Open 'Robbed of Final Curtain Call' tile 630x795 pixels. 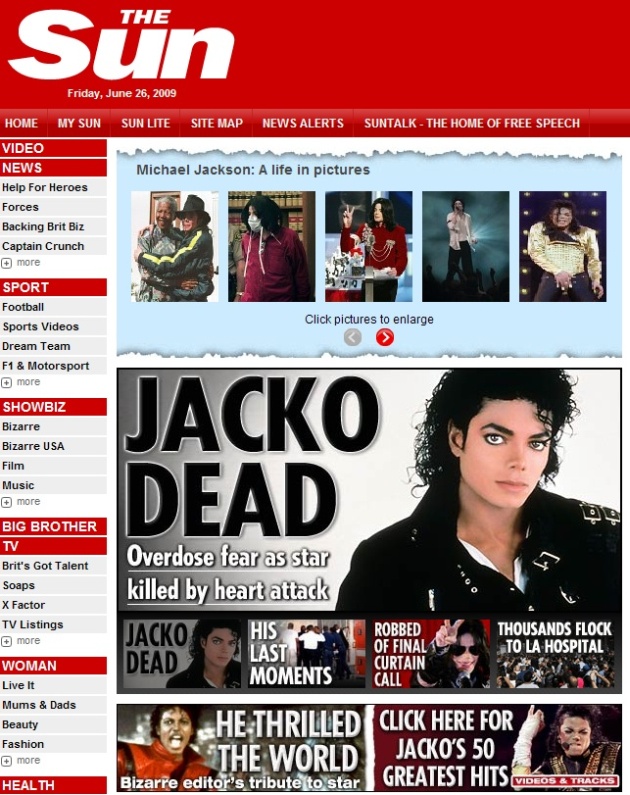430,653
